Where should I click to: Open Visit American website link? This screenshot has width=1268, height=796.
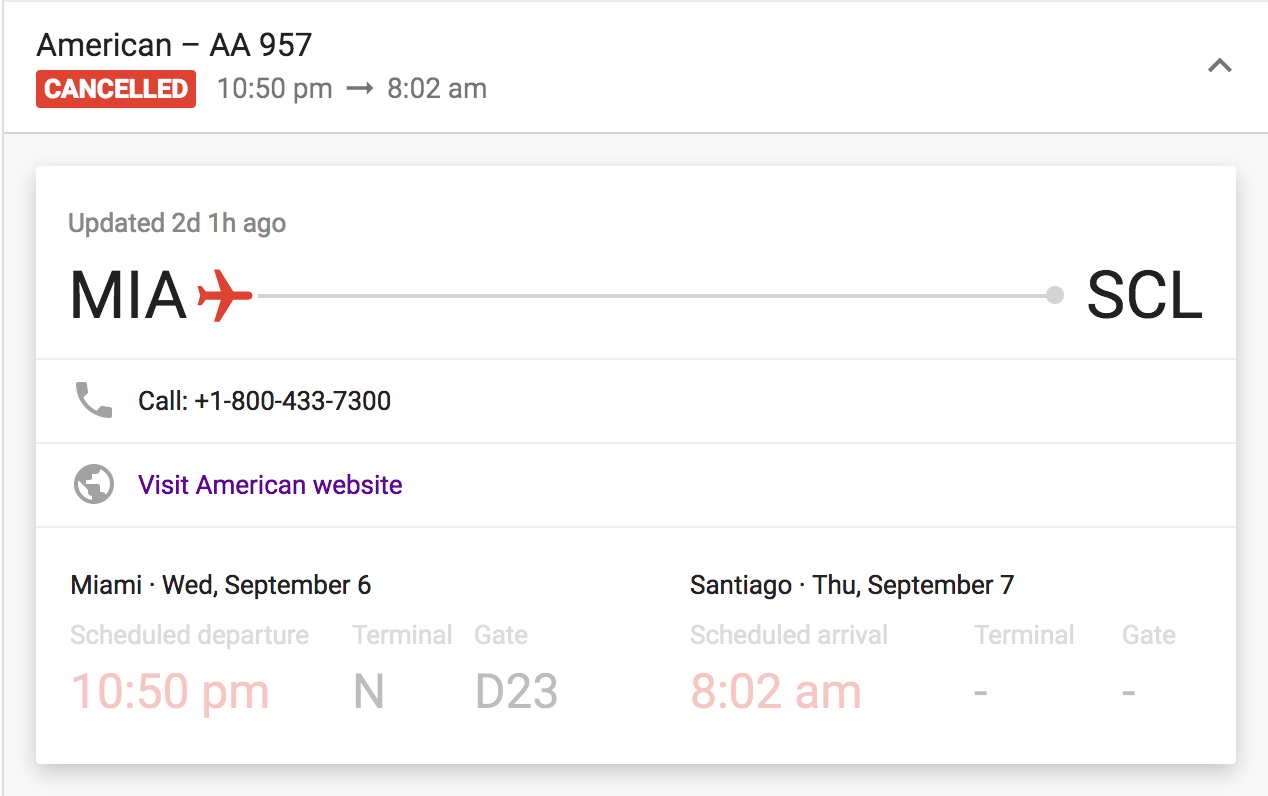[x=270, y=485]
